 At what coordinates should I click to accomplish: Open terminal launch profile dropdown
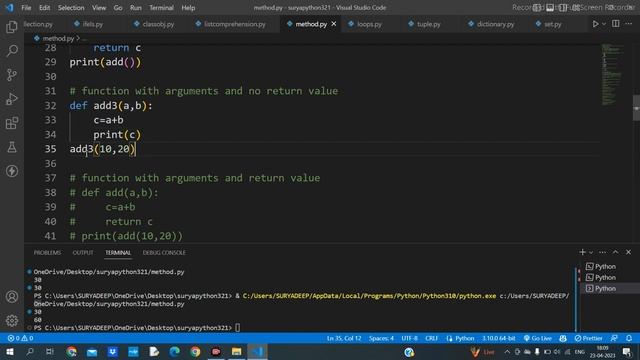point(591,252)
